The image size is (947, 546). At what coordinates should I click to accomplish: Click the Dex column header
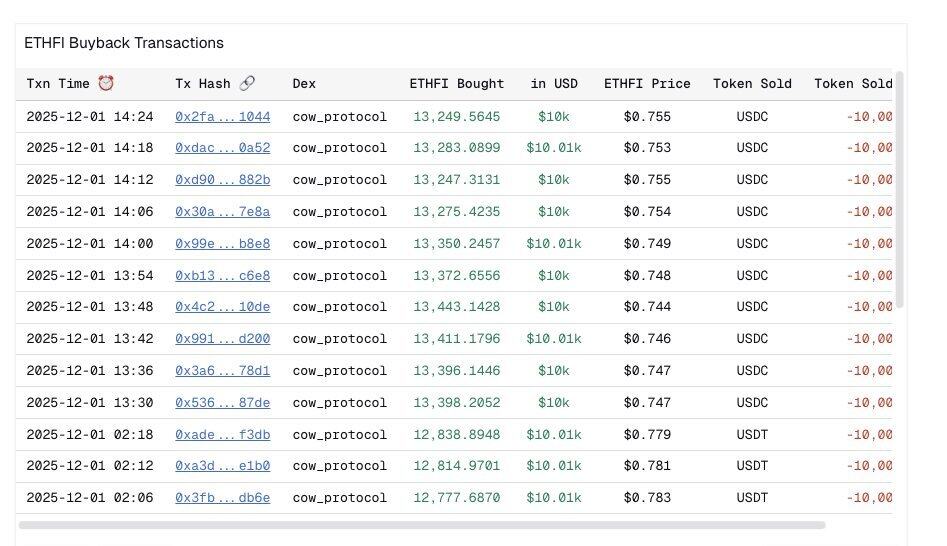tap(304, 84)
